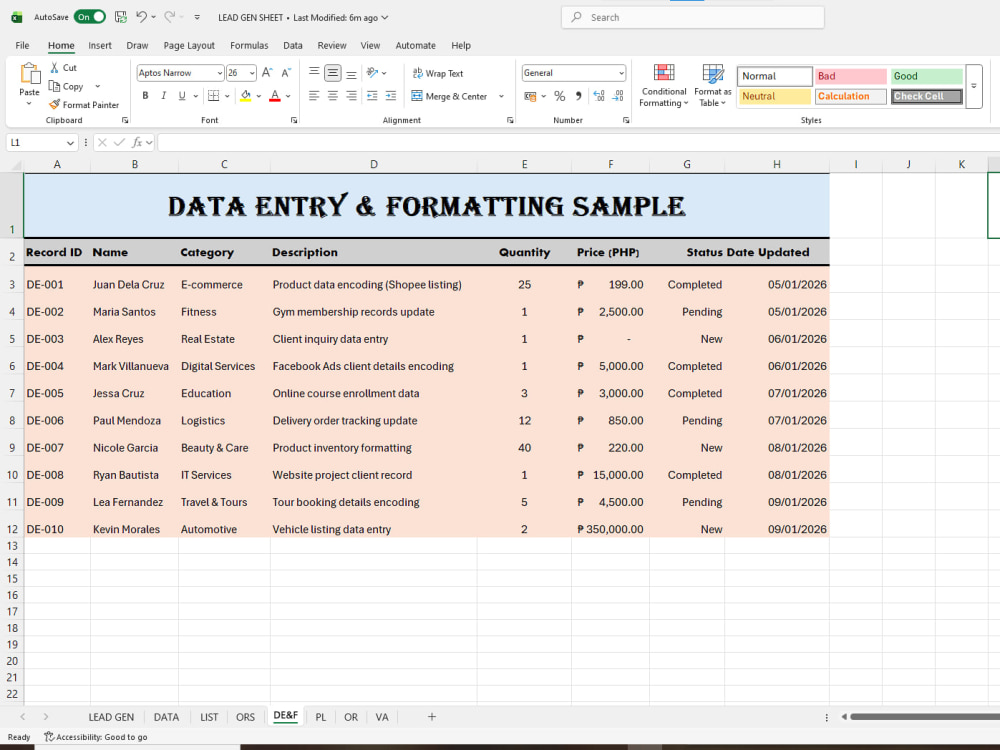Image resolution: width=1000 pixels, height=750 pixels.
Task: Click the Redo arrow icon
Action: (x=170, y=17)
